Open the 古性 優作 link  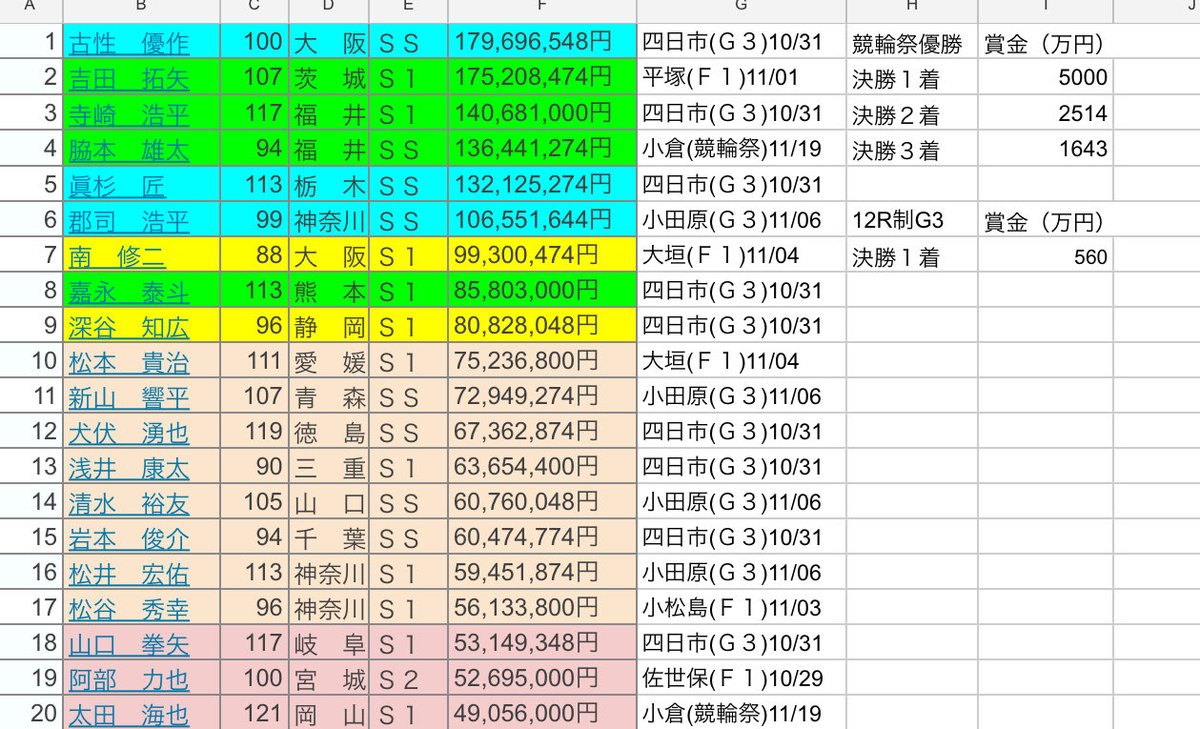coord(128,43)
